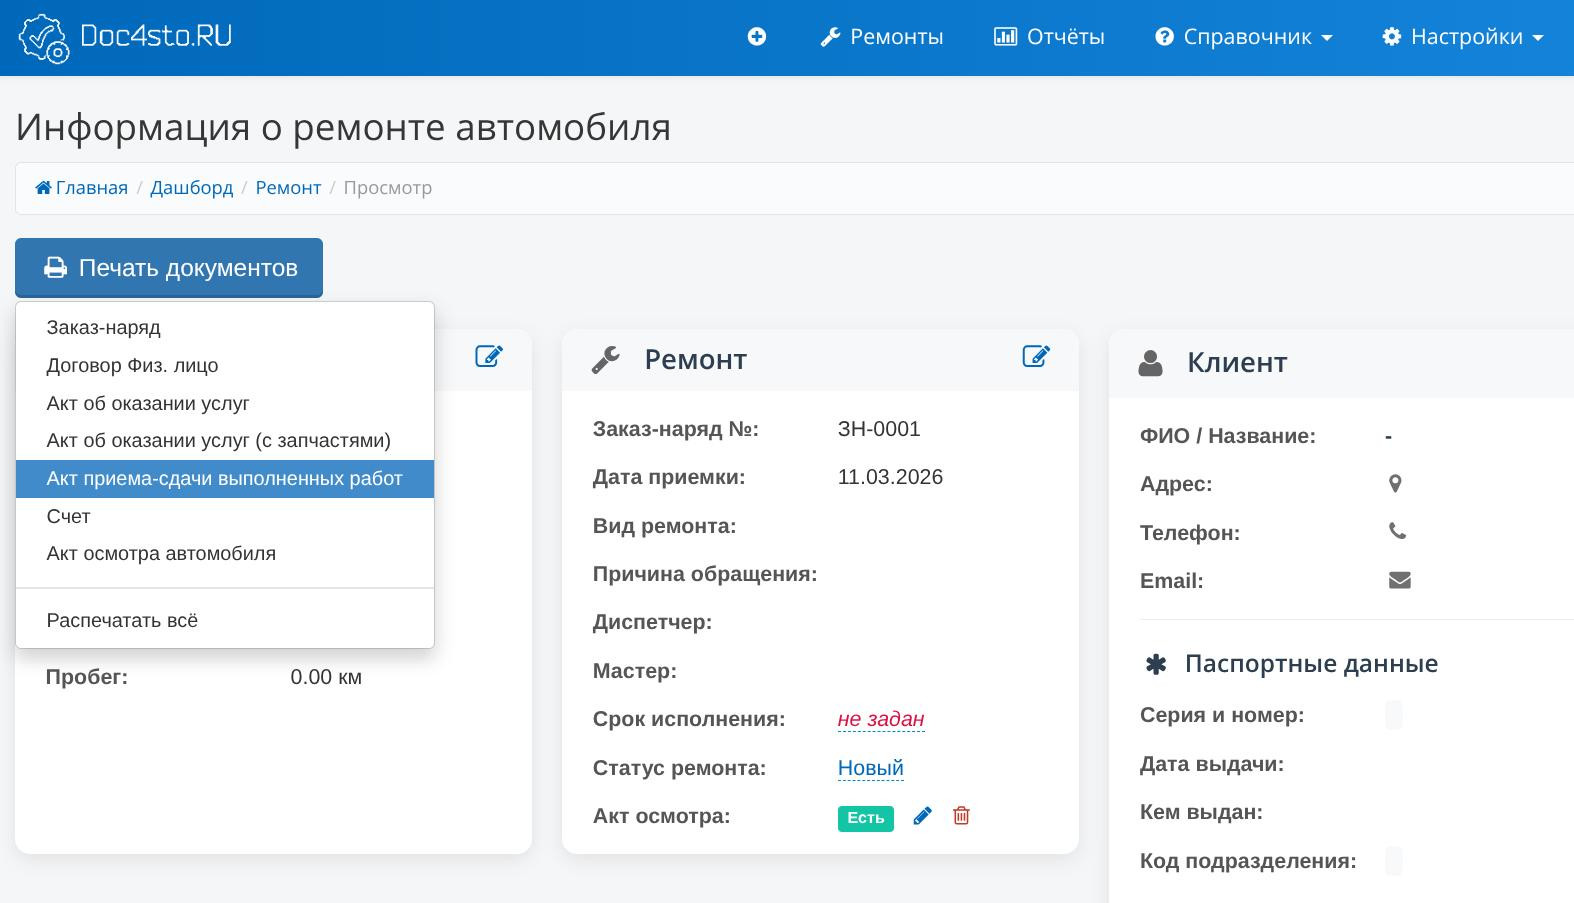1574x903 pixels.
Task: Click the Информация о ремонте автомобиля heading
Action: click(344, 127)
